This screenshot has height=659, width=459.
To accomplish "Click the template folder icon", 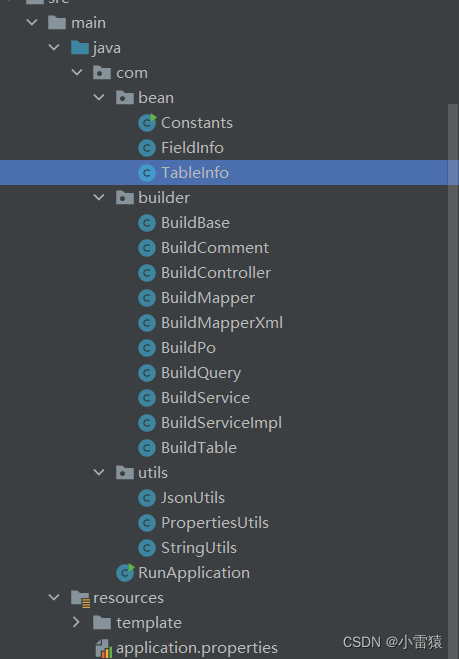I will 102,622.
